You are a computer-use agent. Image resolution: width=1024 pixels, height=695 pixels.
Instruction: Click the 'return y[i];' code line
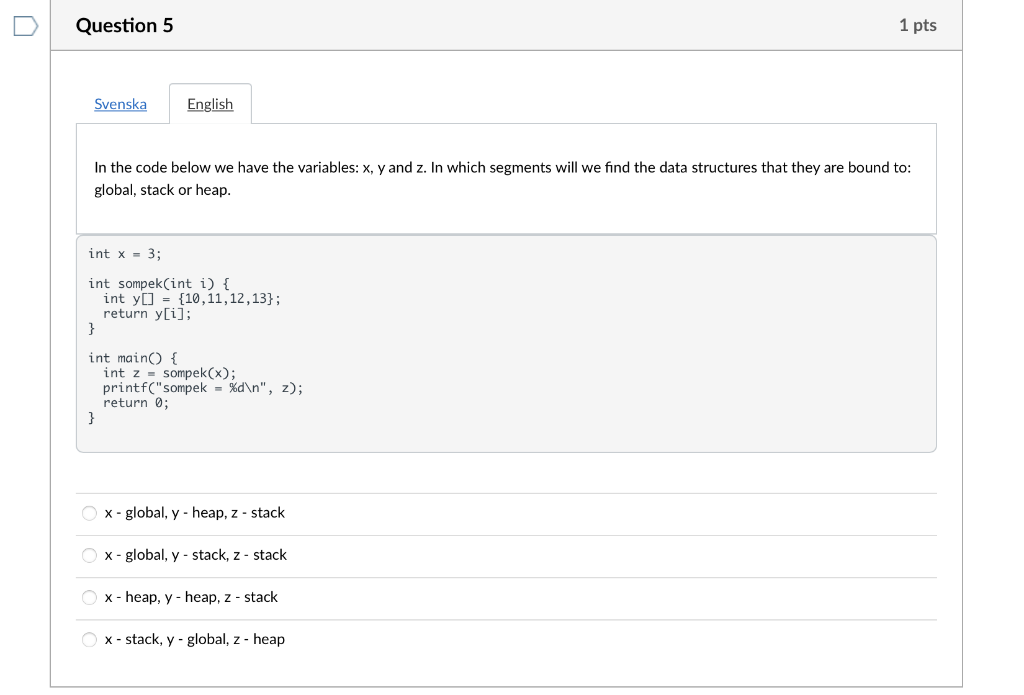(147, 314)
